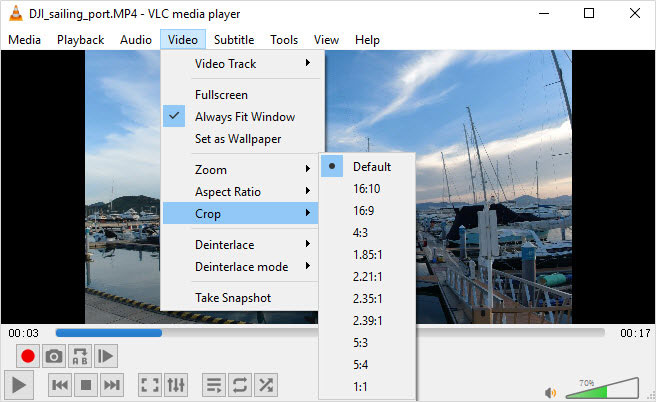Select the 16:9 crop ratio
The image size is (656, 402).
click(366, 211)
